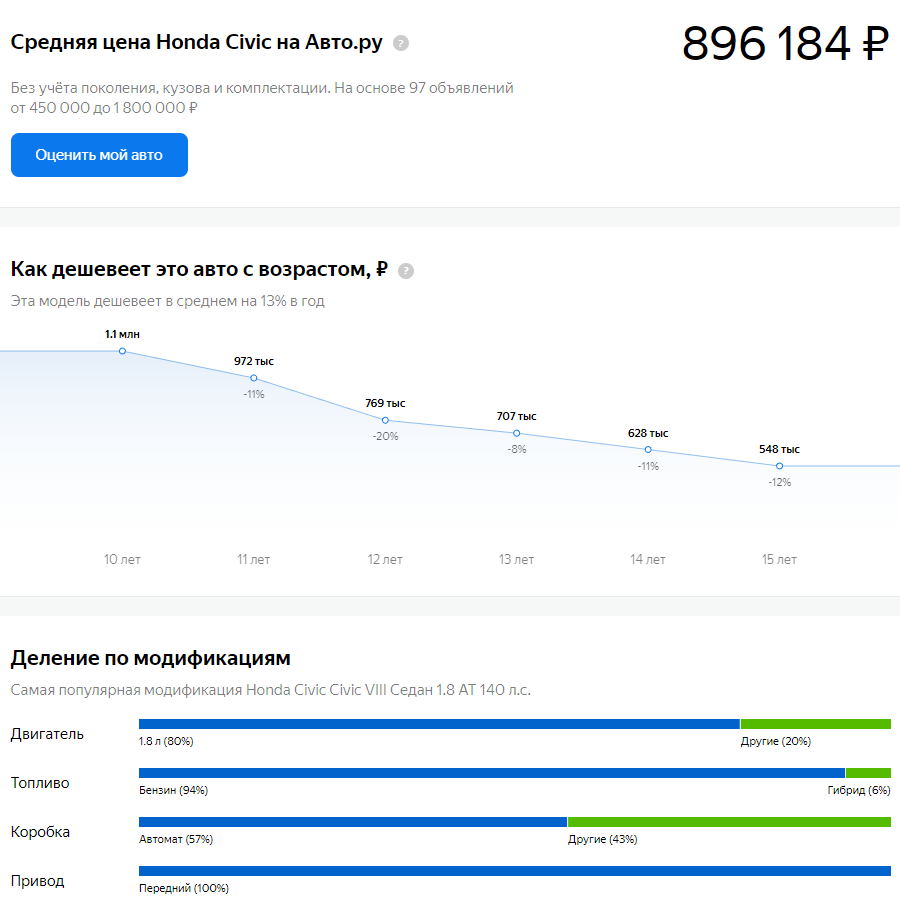The height and width of the screenshot is (915, 900).
Task: Select the 11 лет chart point at 972 тыс
Action: click(254, 378)
